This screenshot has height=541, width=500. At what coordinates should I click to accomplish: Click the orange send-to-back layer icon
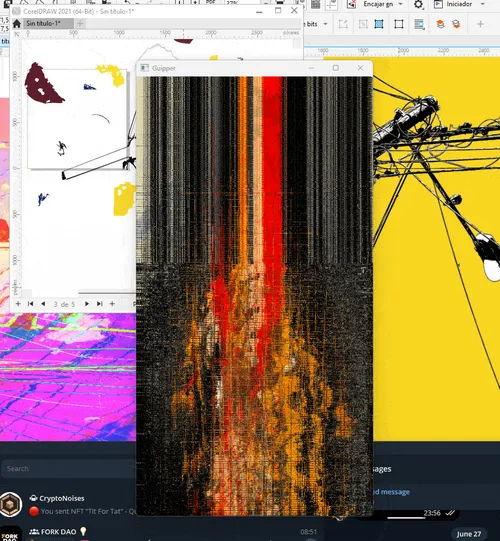tap(457, 24)
